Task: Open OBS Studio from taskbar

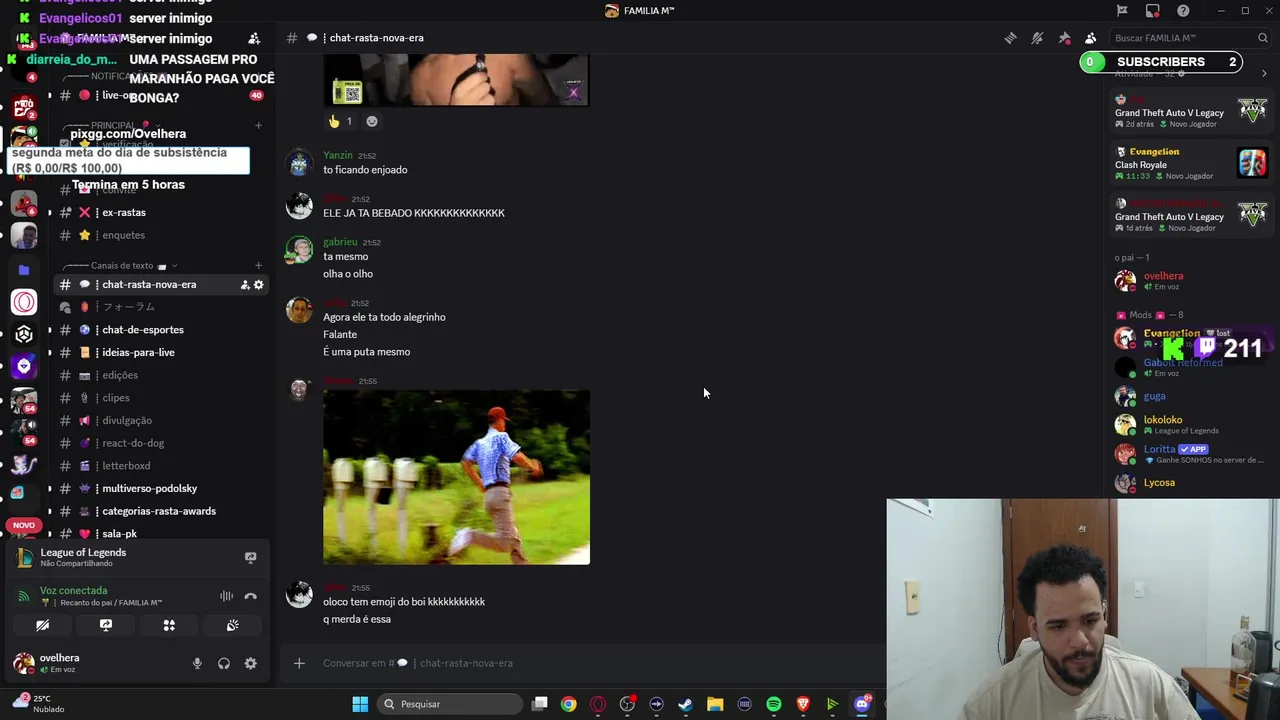Action: tap(627, 704)
